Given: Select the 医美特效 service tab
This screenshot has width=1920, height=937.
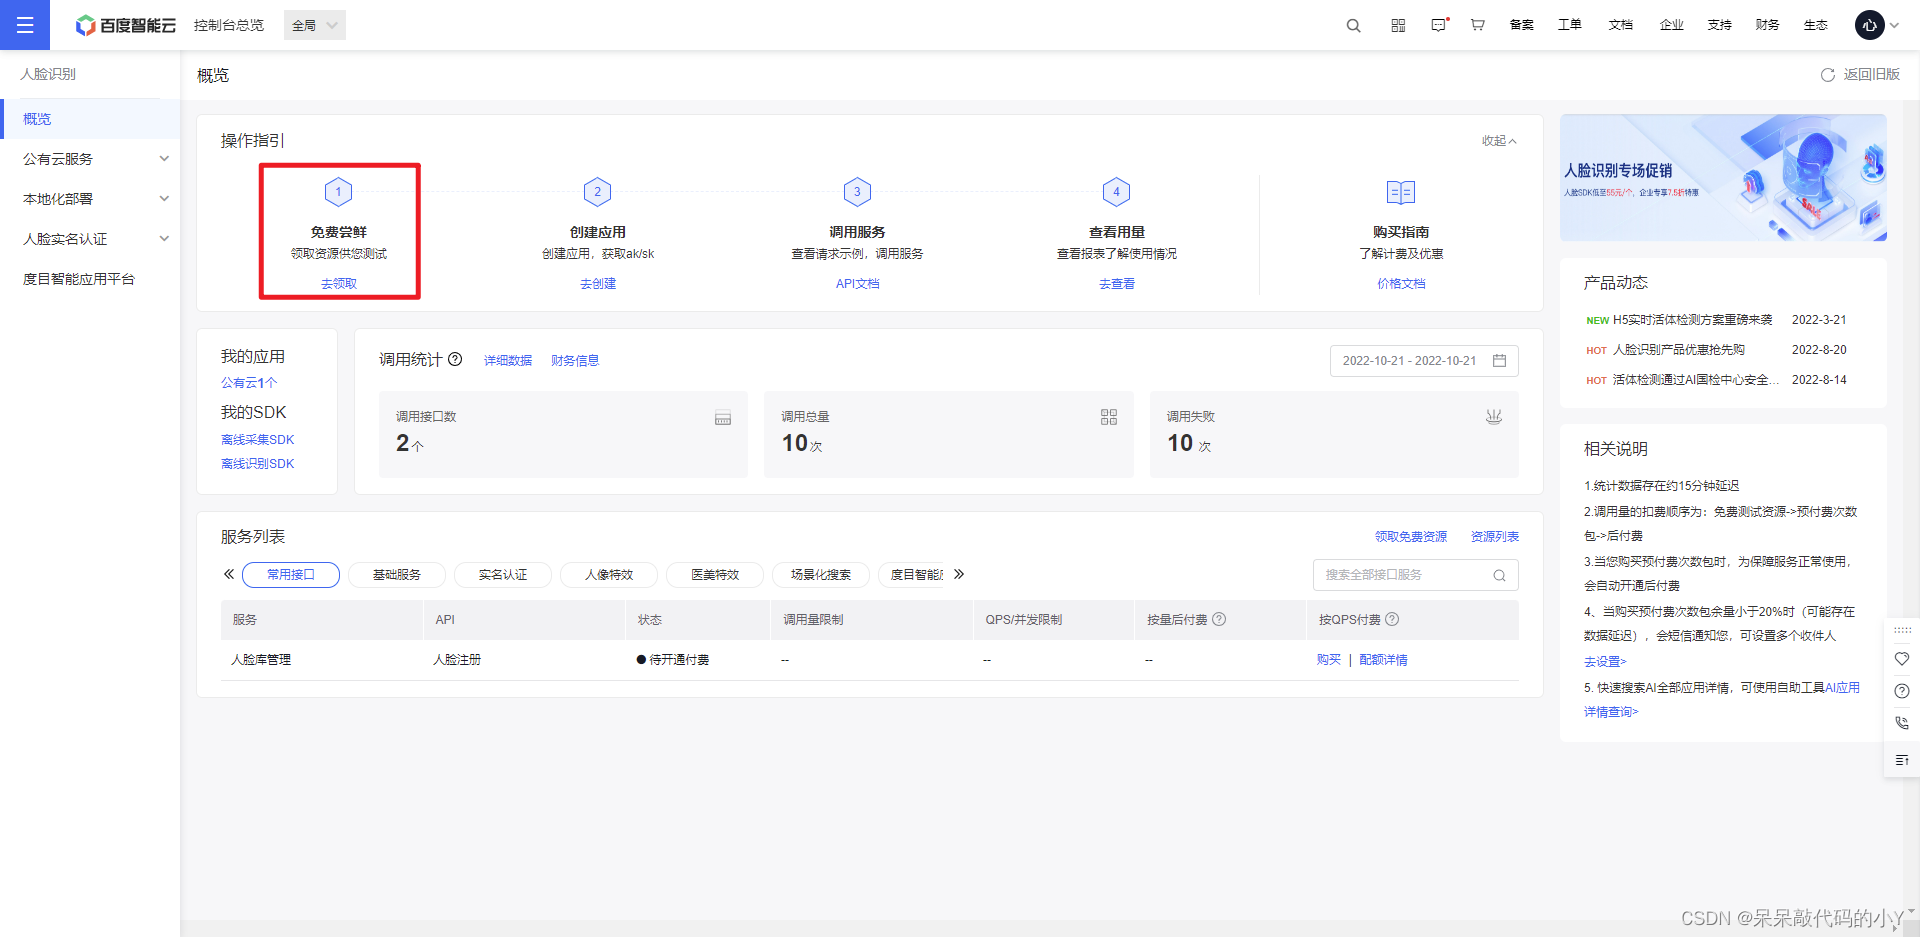Looking at the screenshot, I should (x=715, y=575).
